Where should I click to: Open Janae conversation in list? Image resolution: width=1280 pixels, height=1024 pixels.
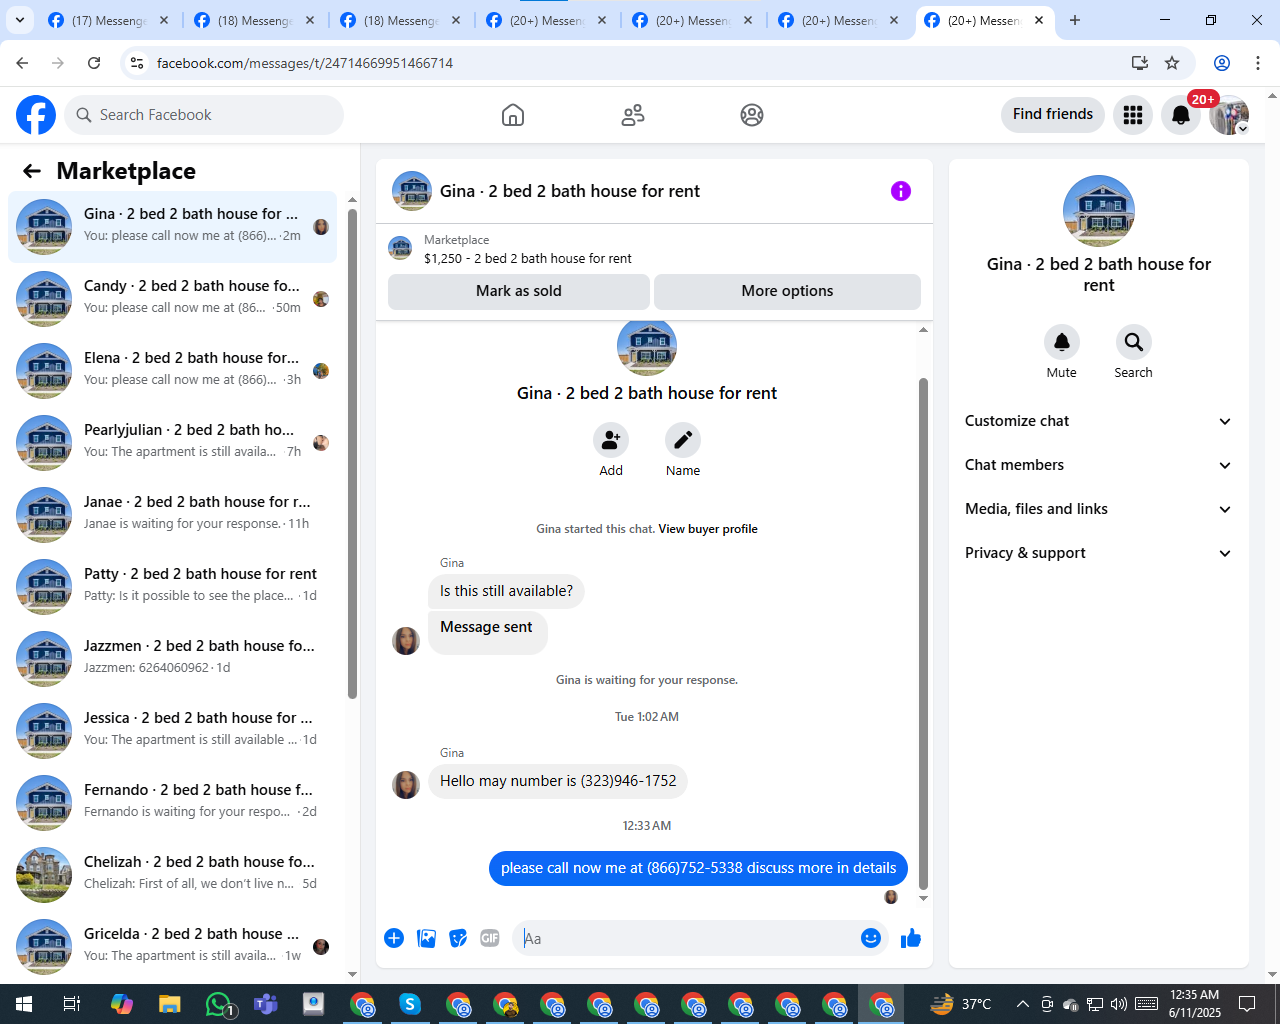click(x=173, y=515)
